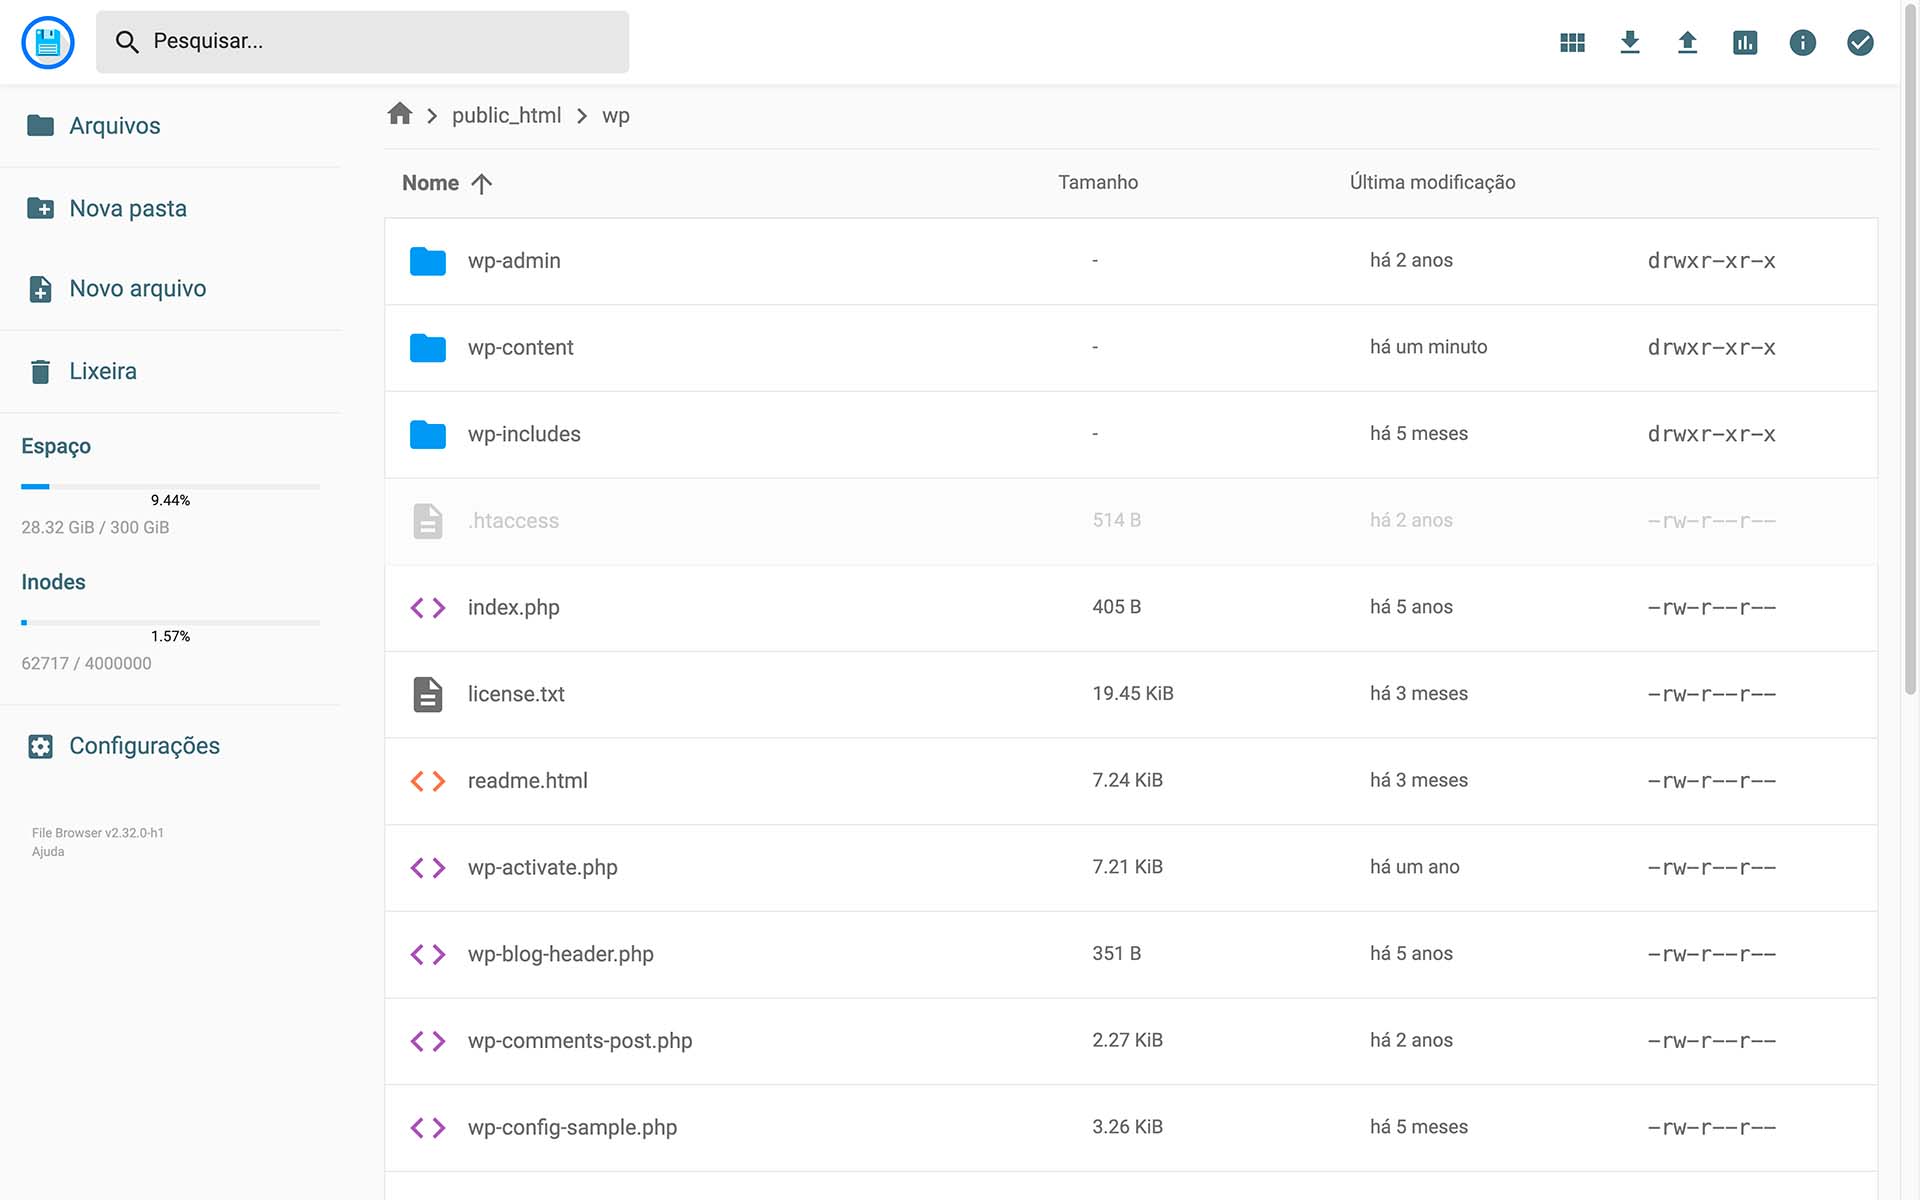Screen dimensions: 1920x1200
Task: Select the wp-content folder name
Action: (x=520, y=347)
